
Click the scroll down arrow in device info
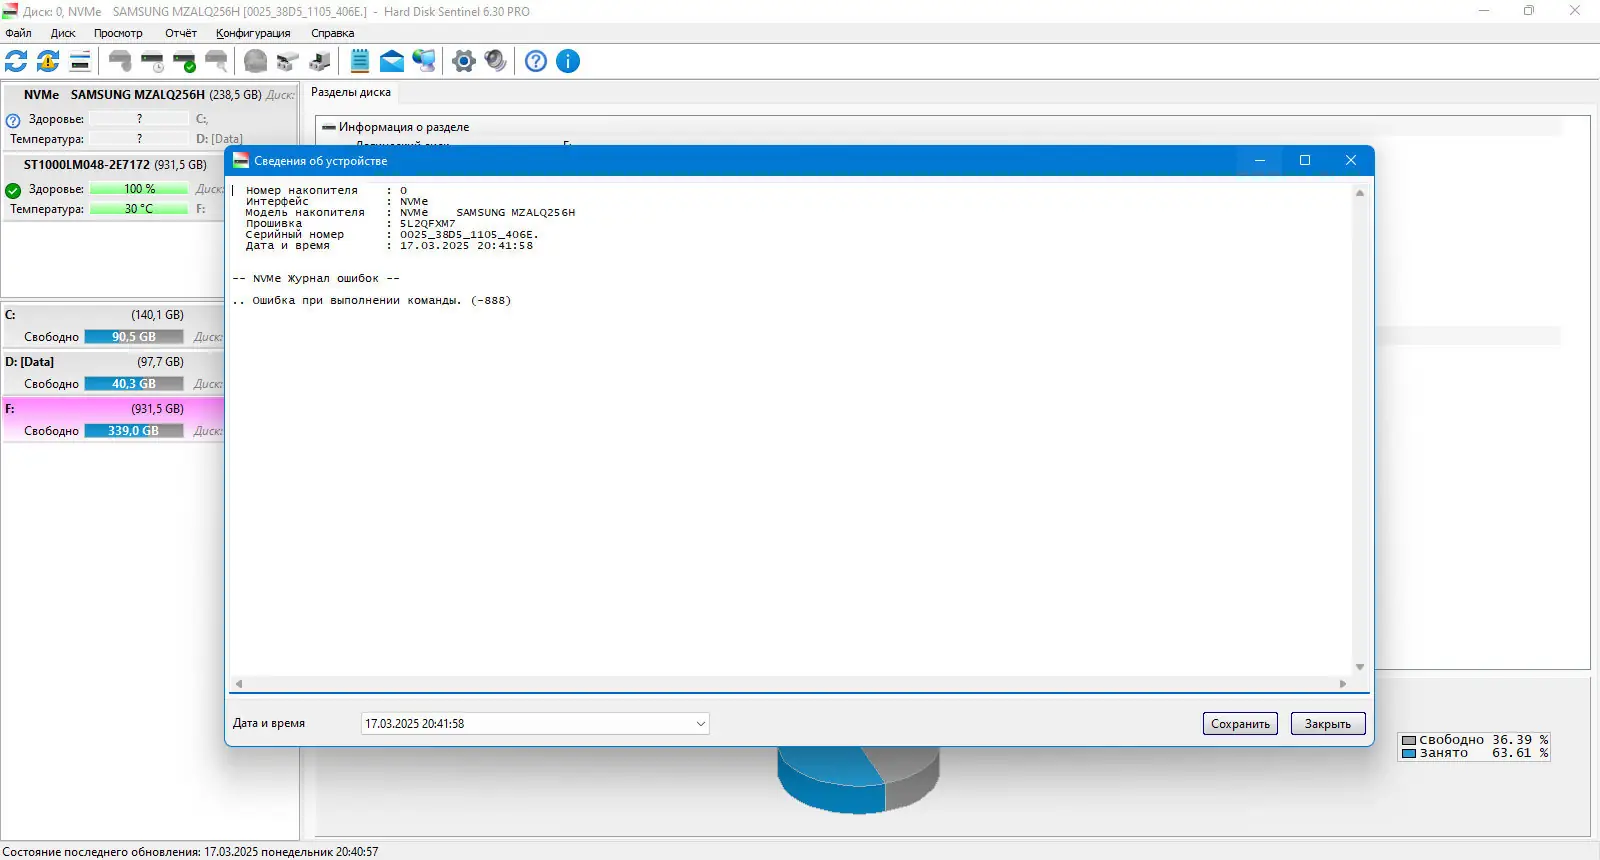1360,667
